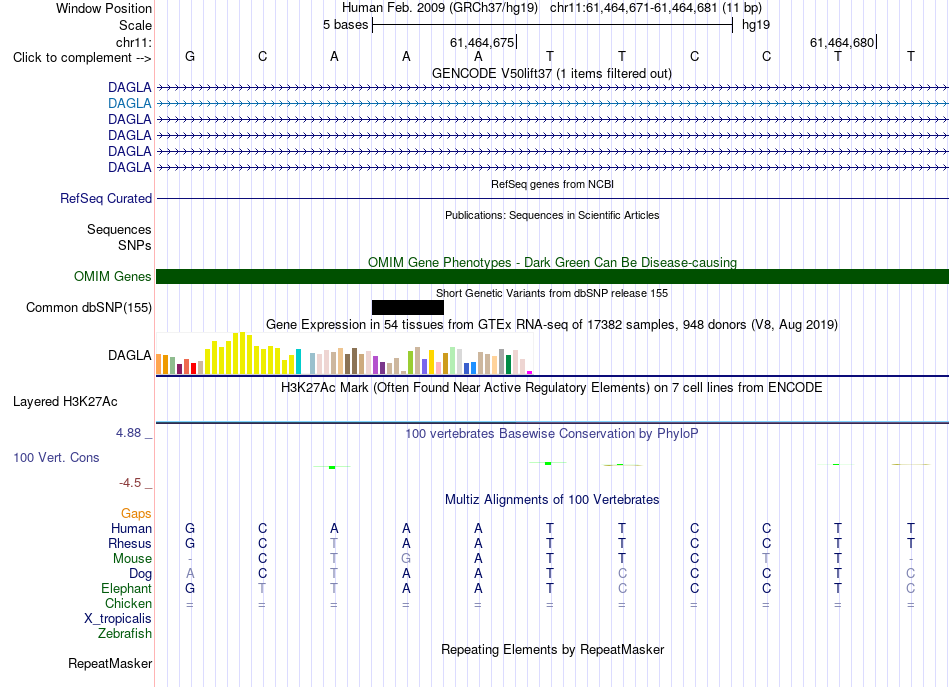Click the DAGLA label beside GTEx chart
950x687 pixels.
point(130,356)
